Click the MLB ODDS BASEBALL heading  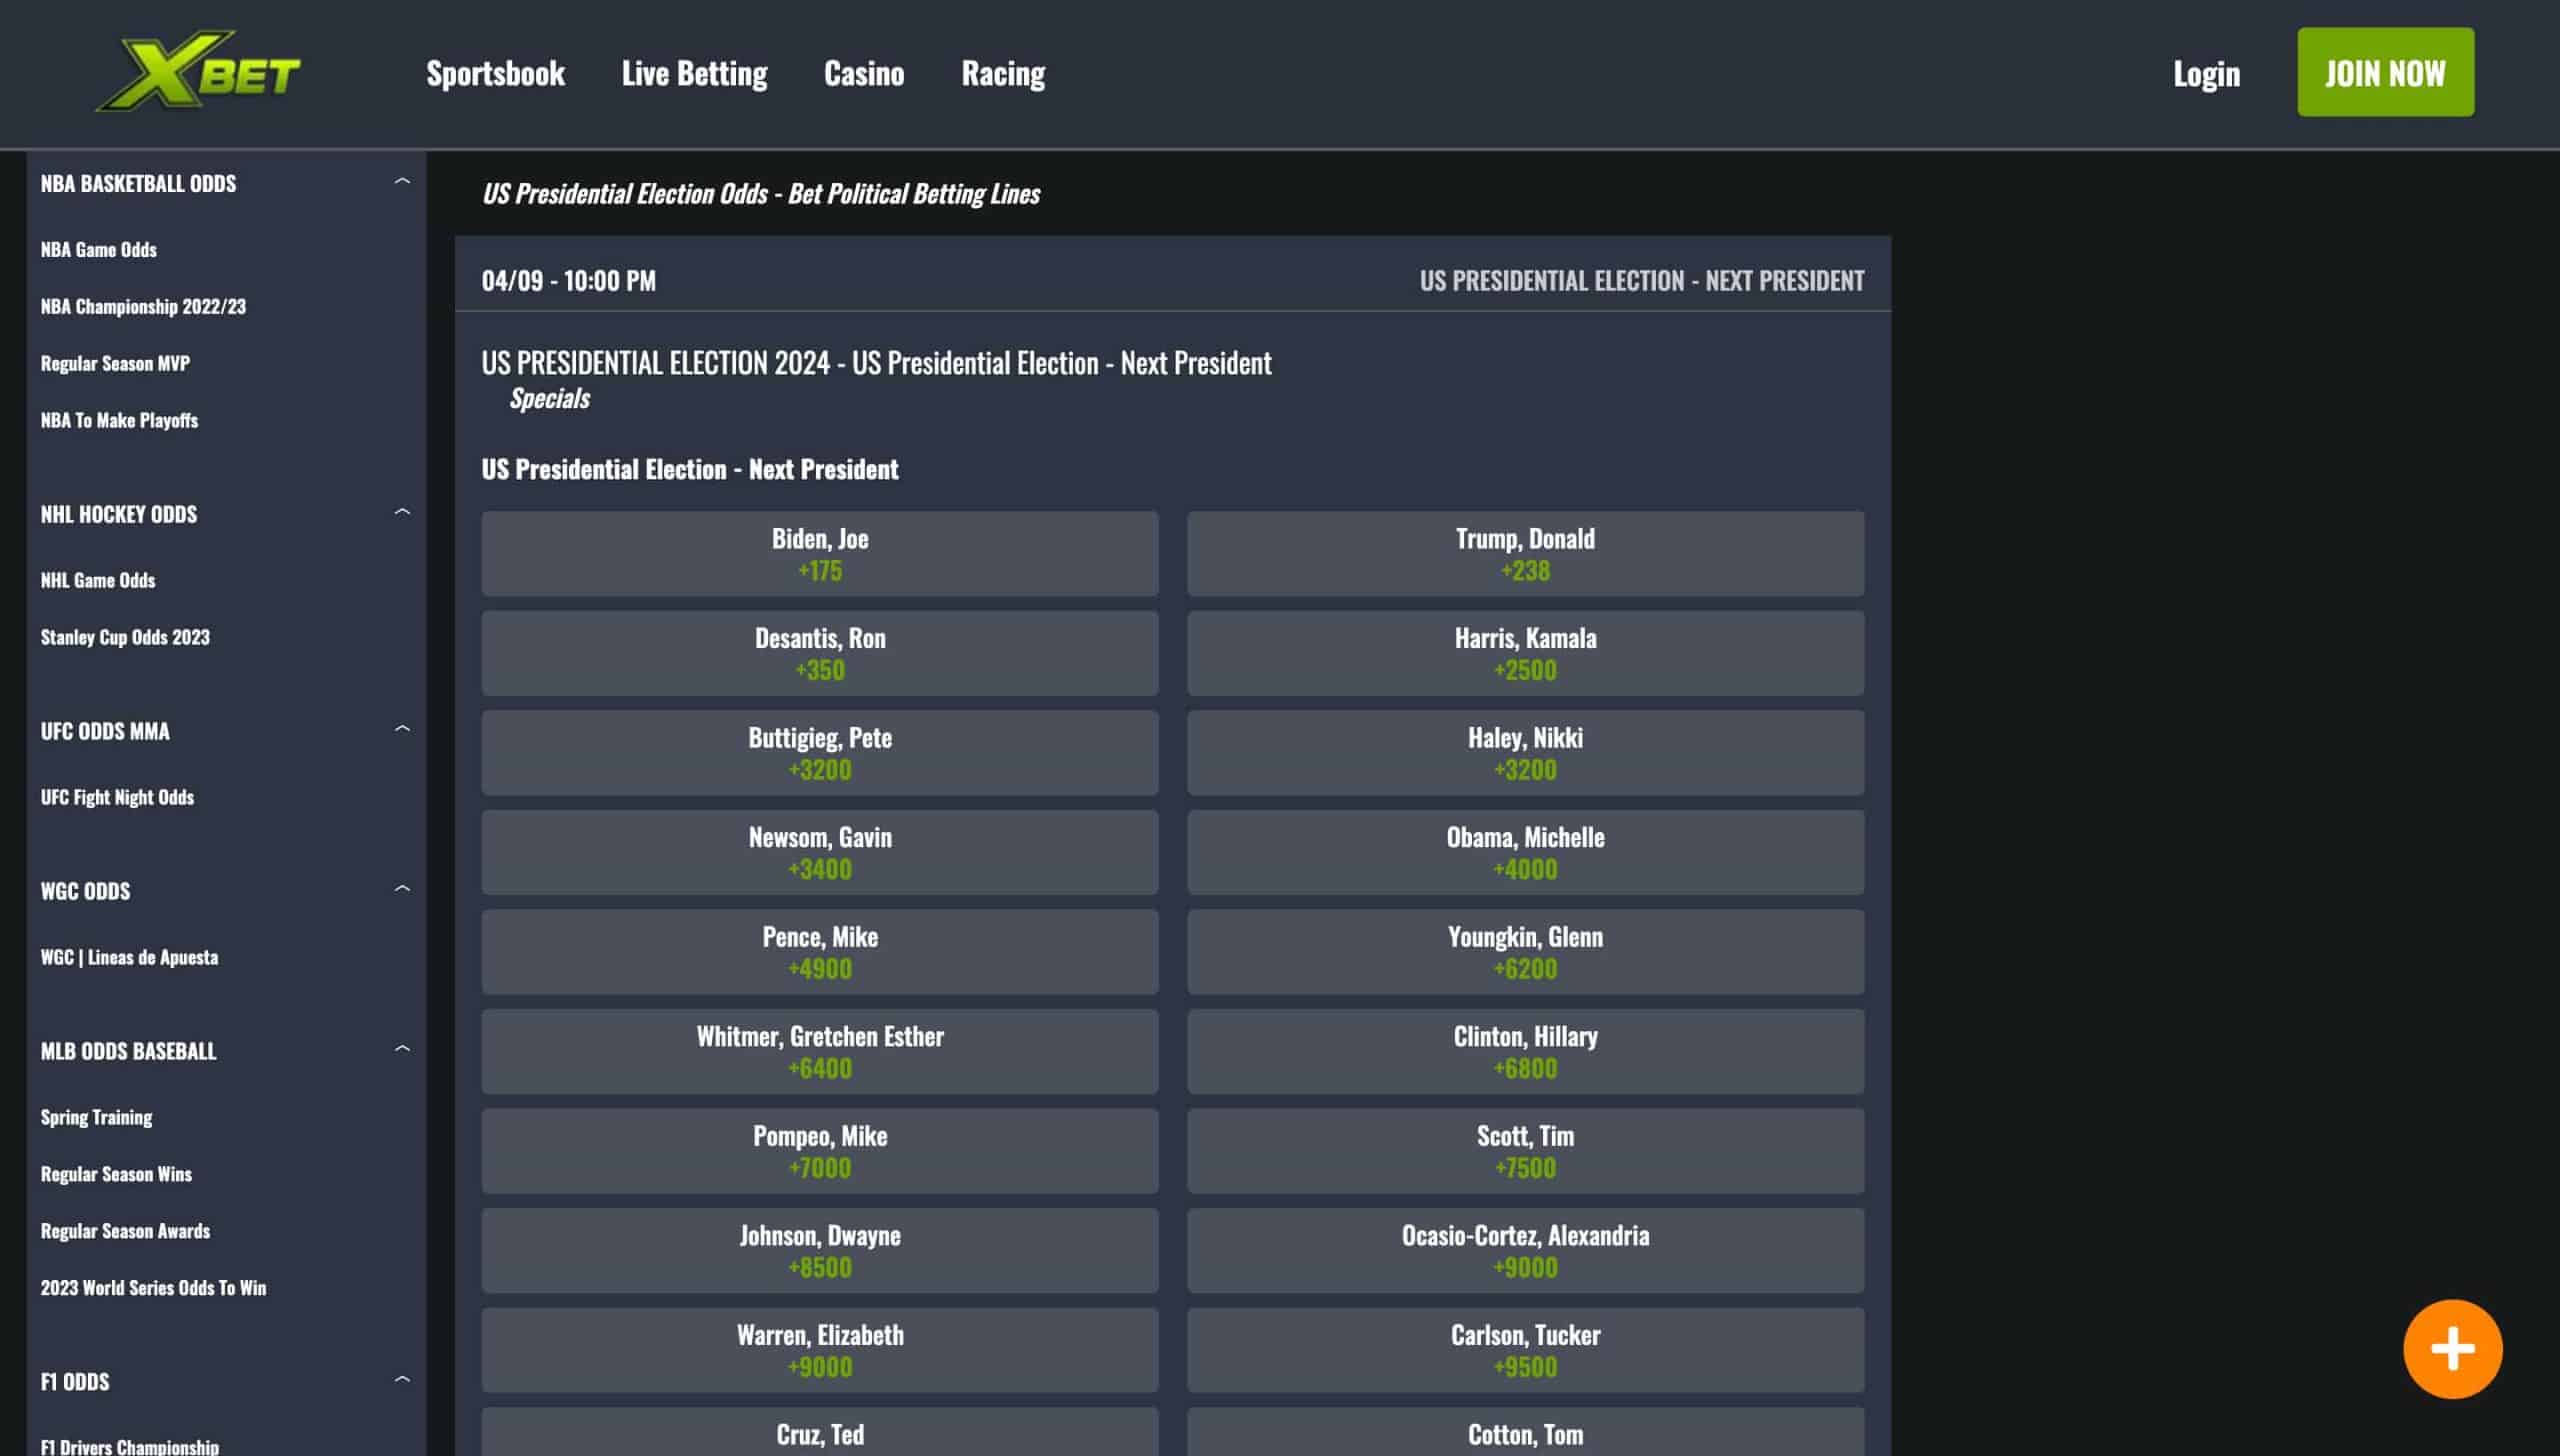128,1052
